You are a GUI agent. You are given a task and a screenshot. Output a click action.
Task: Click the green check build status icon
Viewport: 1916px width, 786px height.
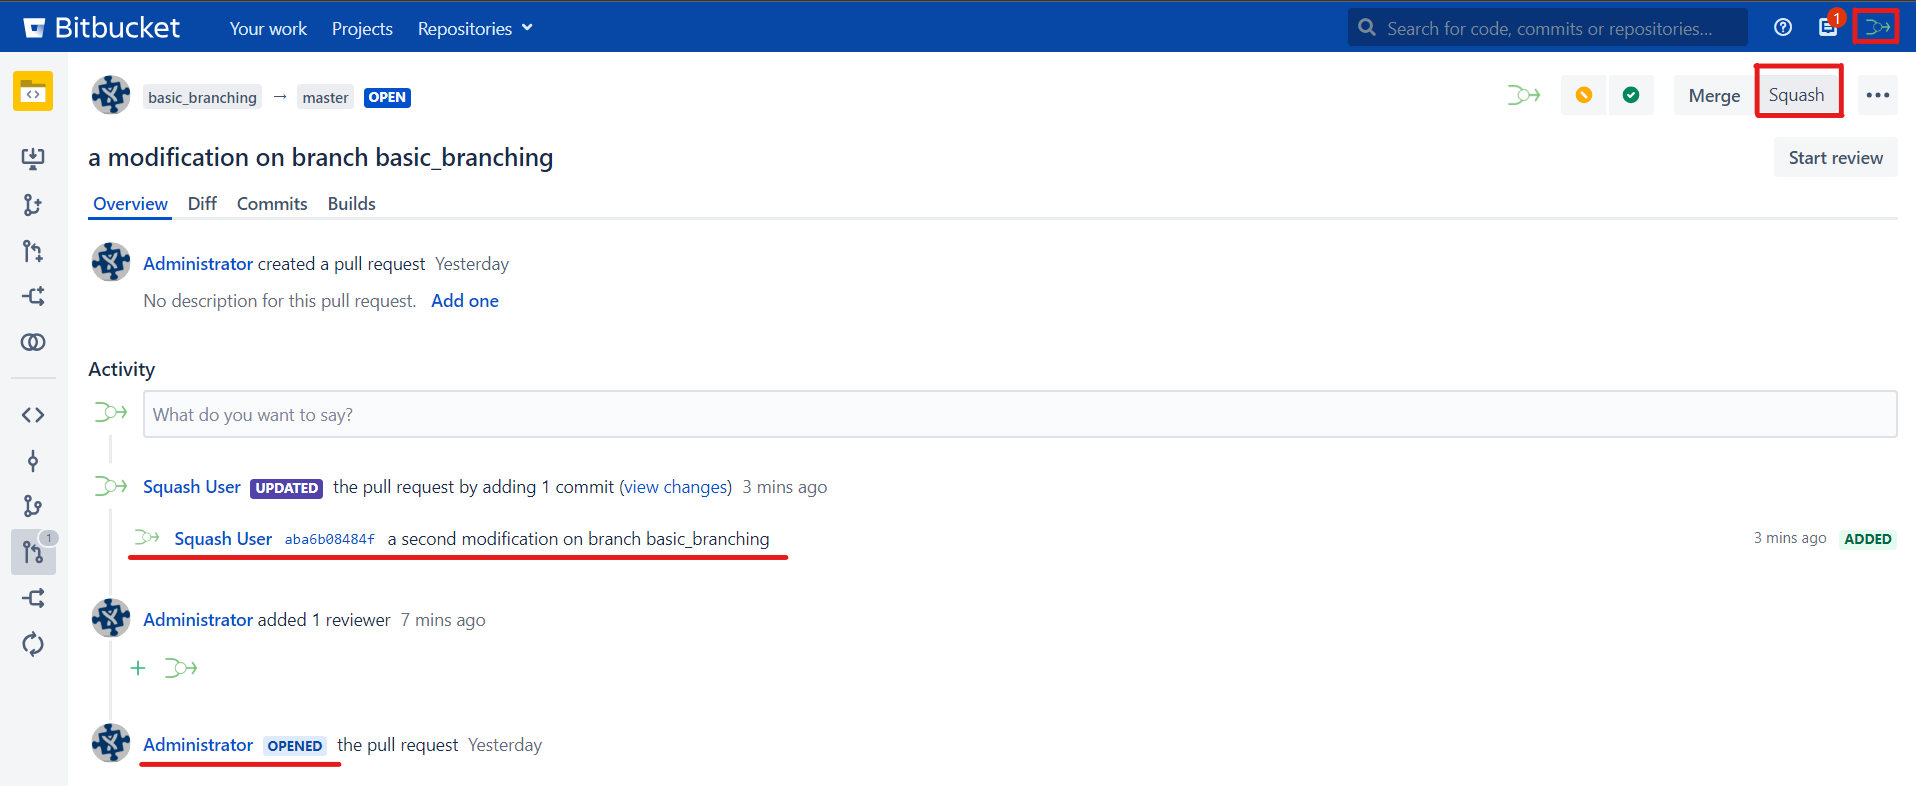point(1631,95)
